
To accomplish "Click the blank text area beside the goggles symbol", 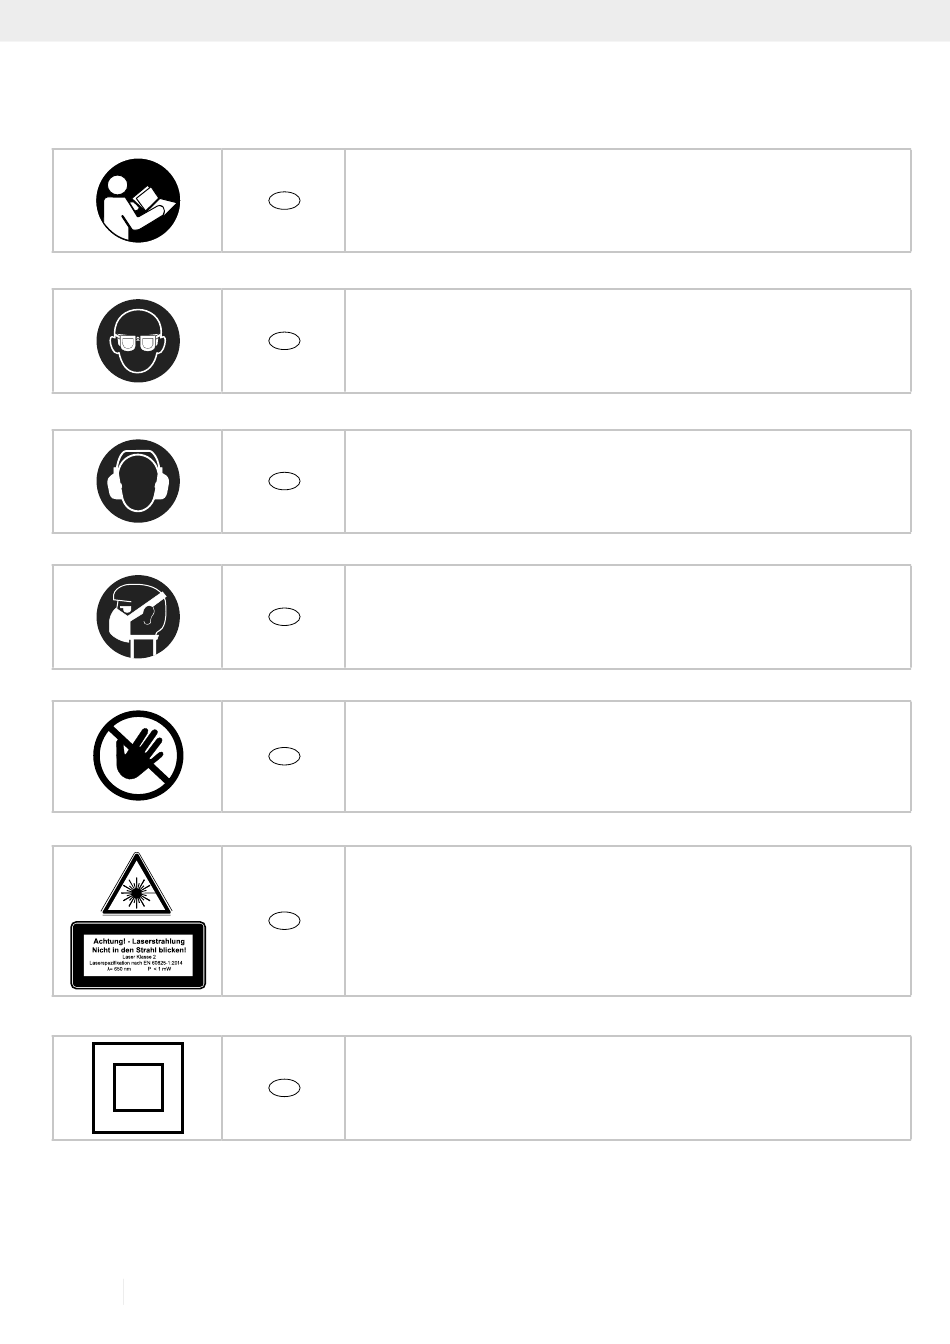I will (x=627, y=341).
